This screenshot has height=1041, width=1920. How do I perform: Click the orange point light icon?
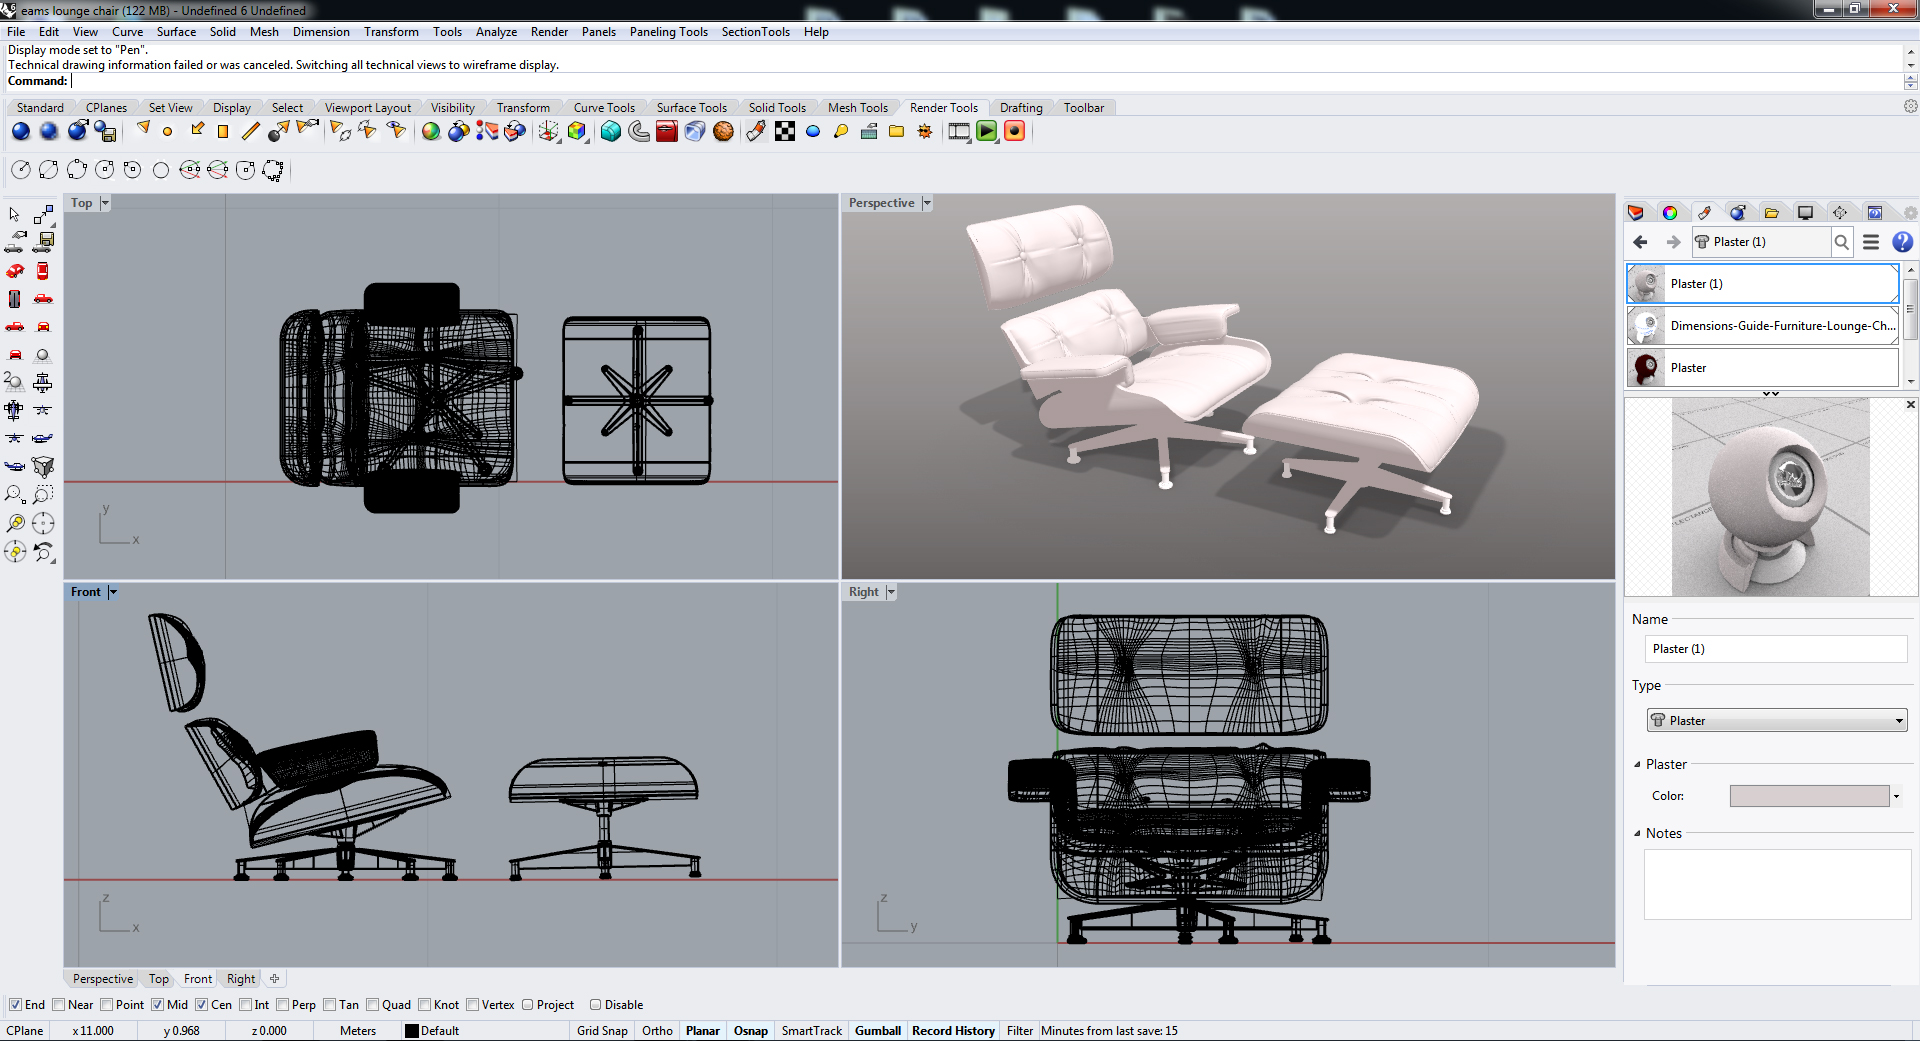point(167,131)
